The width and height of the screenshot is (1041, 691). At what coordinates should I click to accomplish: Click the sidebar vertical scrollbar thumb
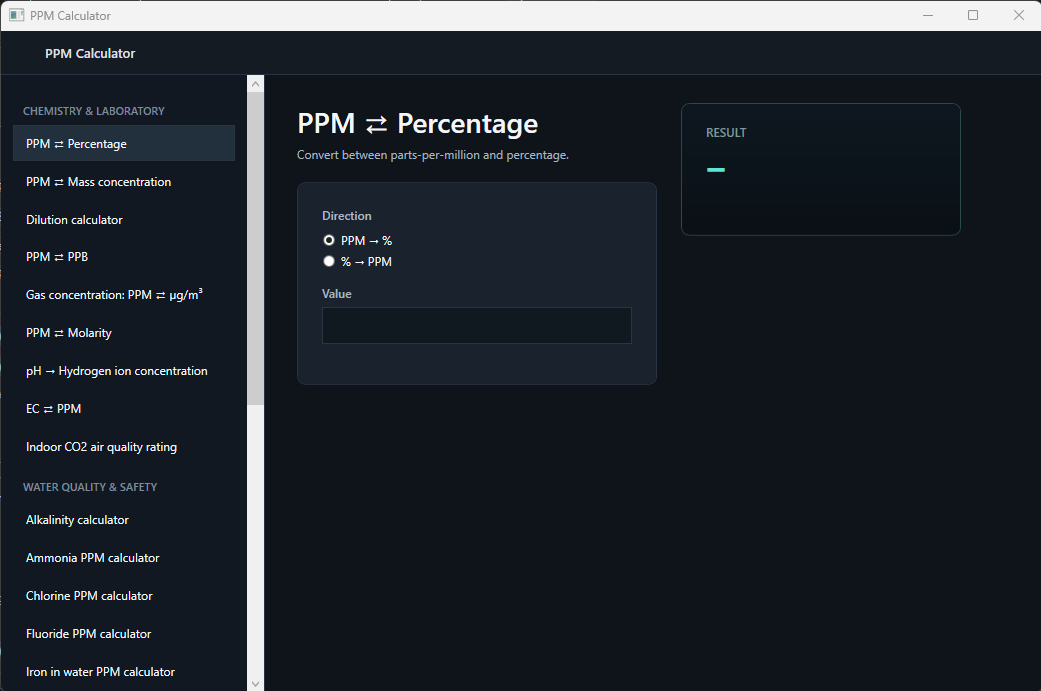point(256,248)
